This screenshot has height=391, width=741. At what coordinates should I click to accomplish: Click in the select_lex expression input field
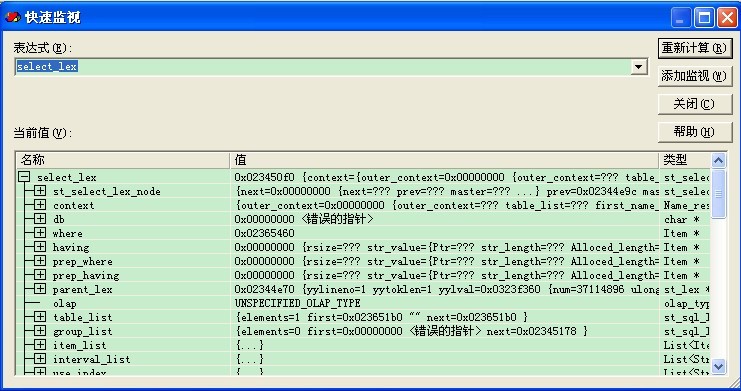(x=323, y=67)
